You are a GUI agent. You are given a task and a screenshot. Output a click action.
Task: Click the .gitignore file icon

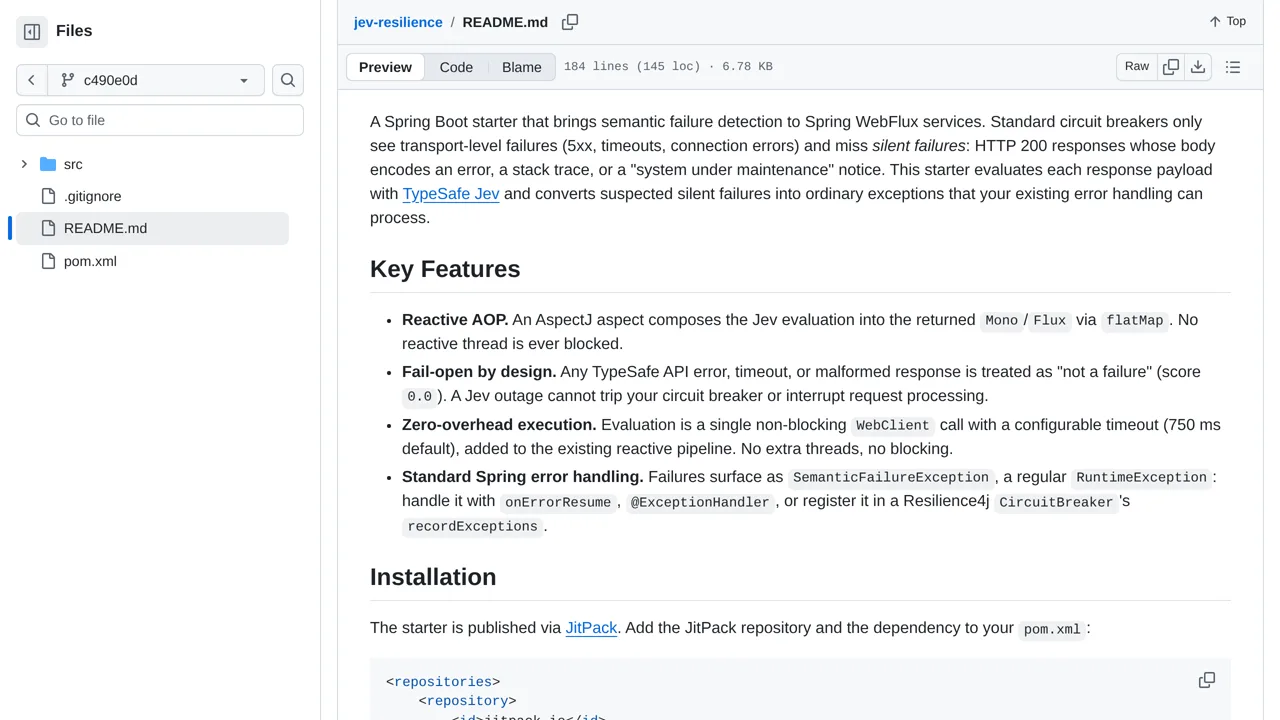click(x=48, y=196)
